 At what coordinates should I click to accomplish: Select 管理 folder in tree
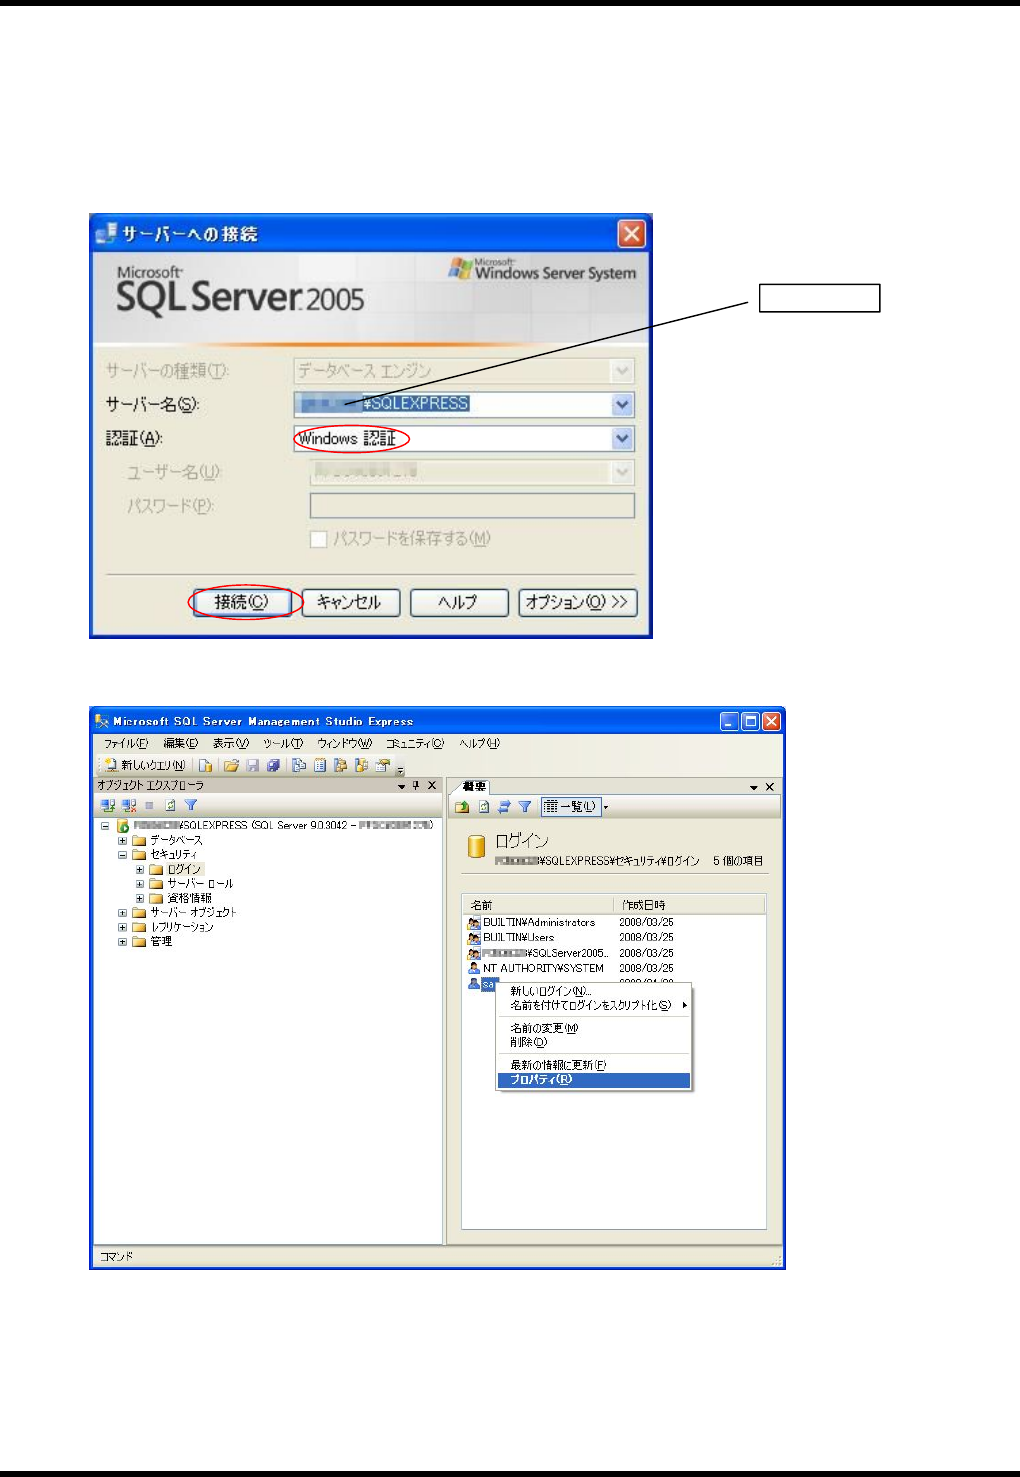click(161, 941)
